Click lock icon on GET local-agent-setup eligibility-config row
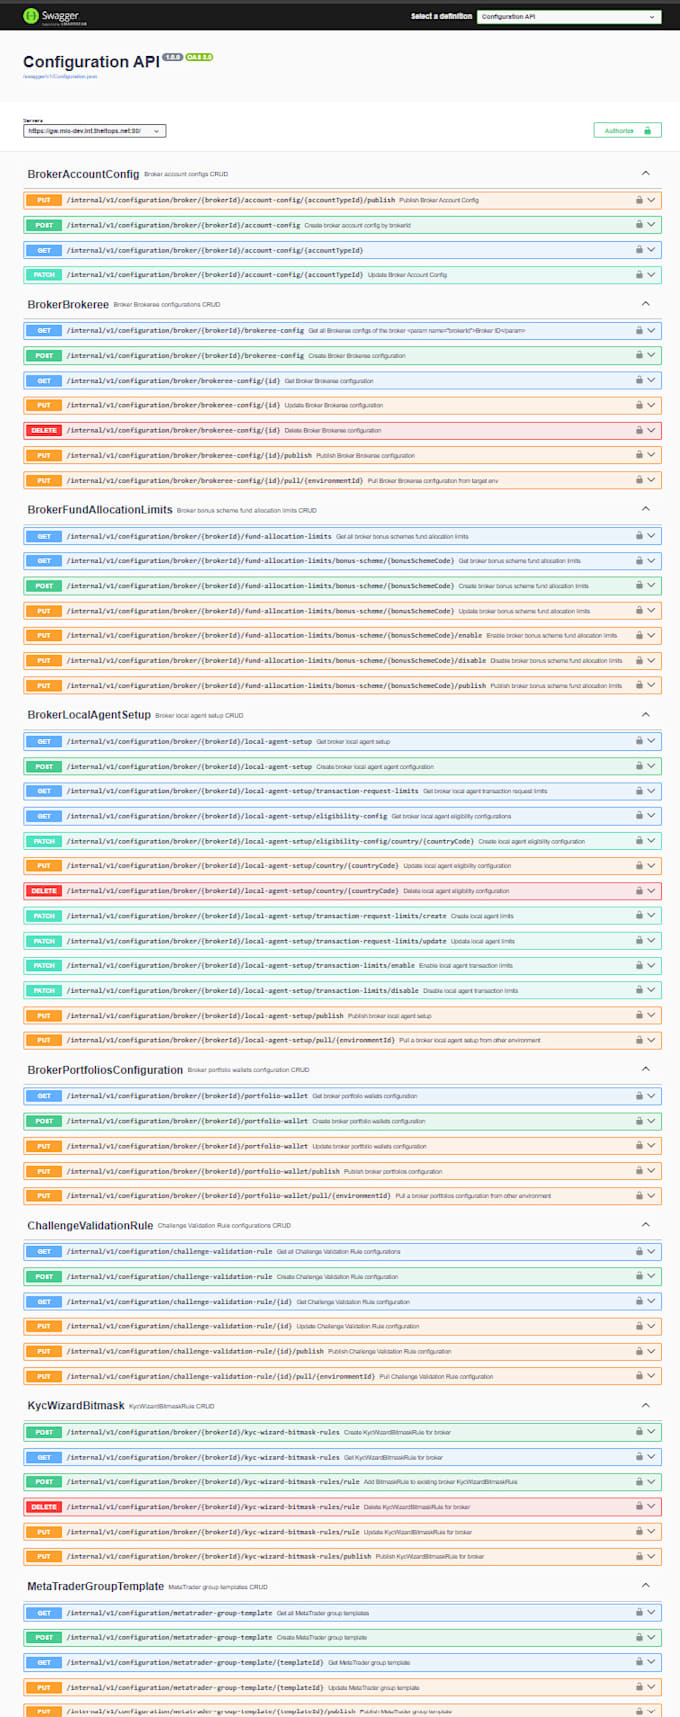680x1717 pixels. click(639, 816)
